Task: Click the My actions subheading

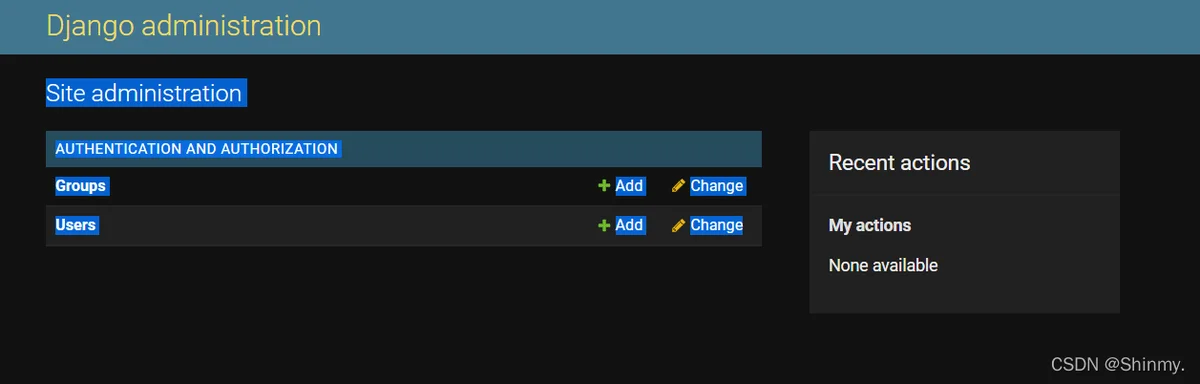Action: 870,226
